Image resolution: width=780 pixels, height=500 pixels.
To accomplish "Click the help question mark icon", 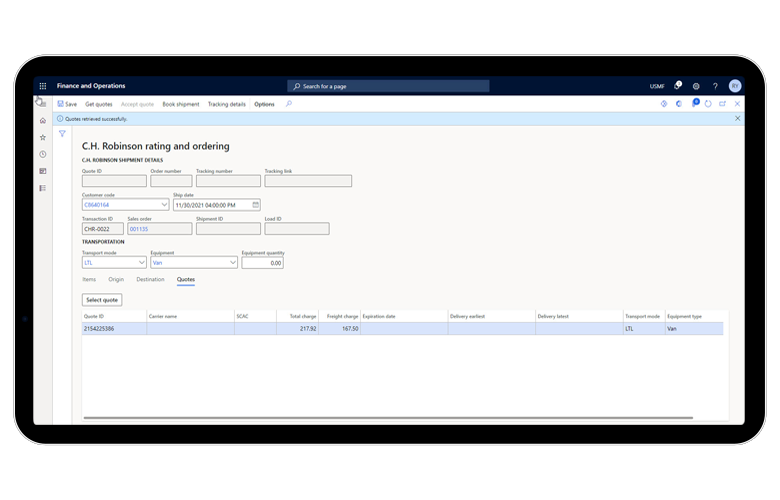I will (x=715, y=86).
